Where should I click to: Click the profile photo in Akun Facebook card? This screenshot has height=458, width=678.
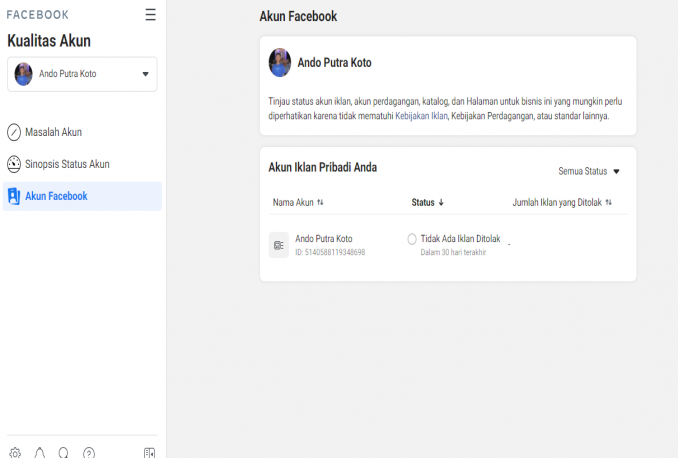(x=280, y=62)
